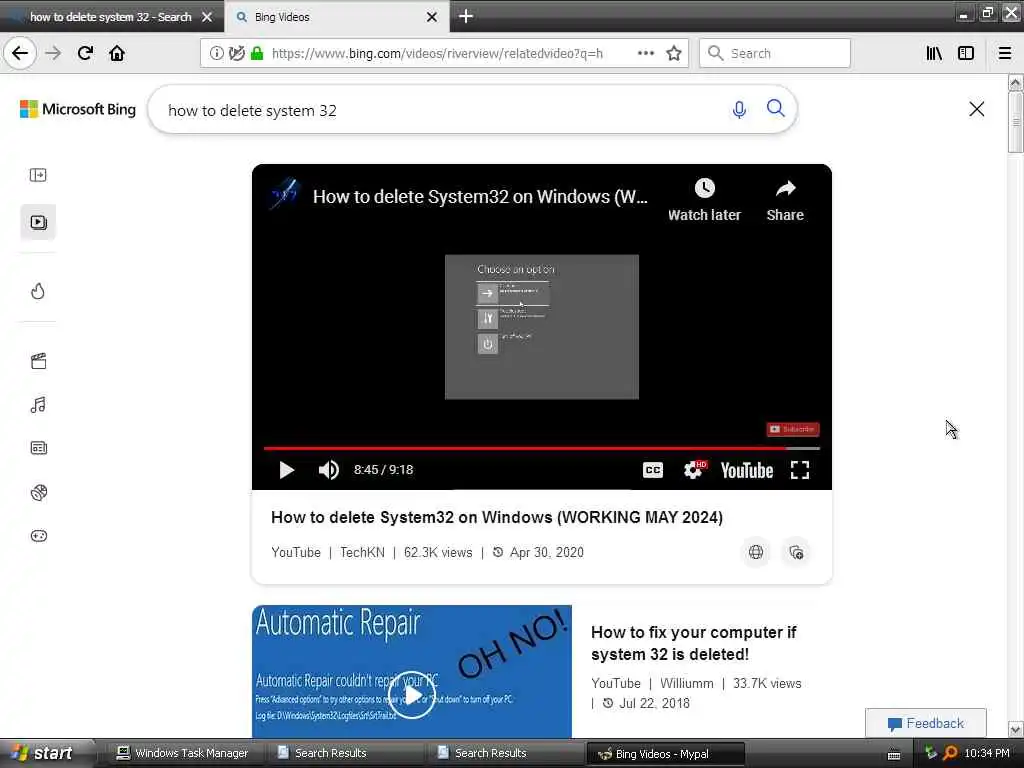The width and height of the screenshot is (1024, 768).
Task: Play the YouTube video
Action: [286, 470]
